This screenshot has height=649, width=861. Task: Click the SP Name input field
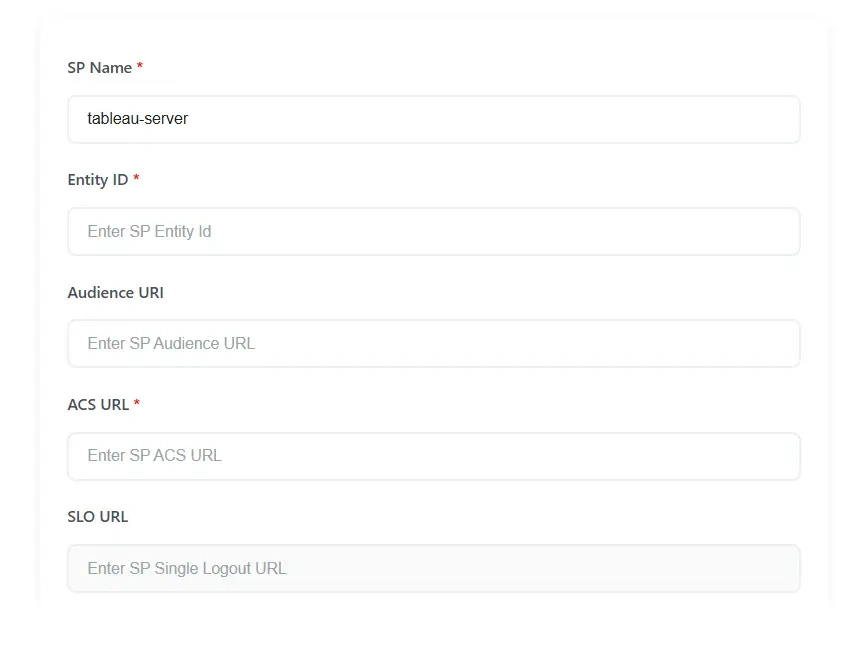pos(433,119)
